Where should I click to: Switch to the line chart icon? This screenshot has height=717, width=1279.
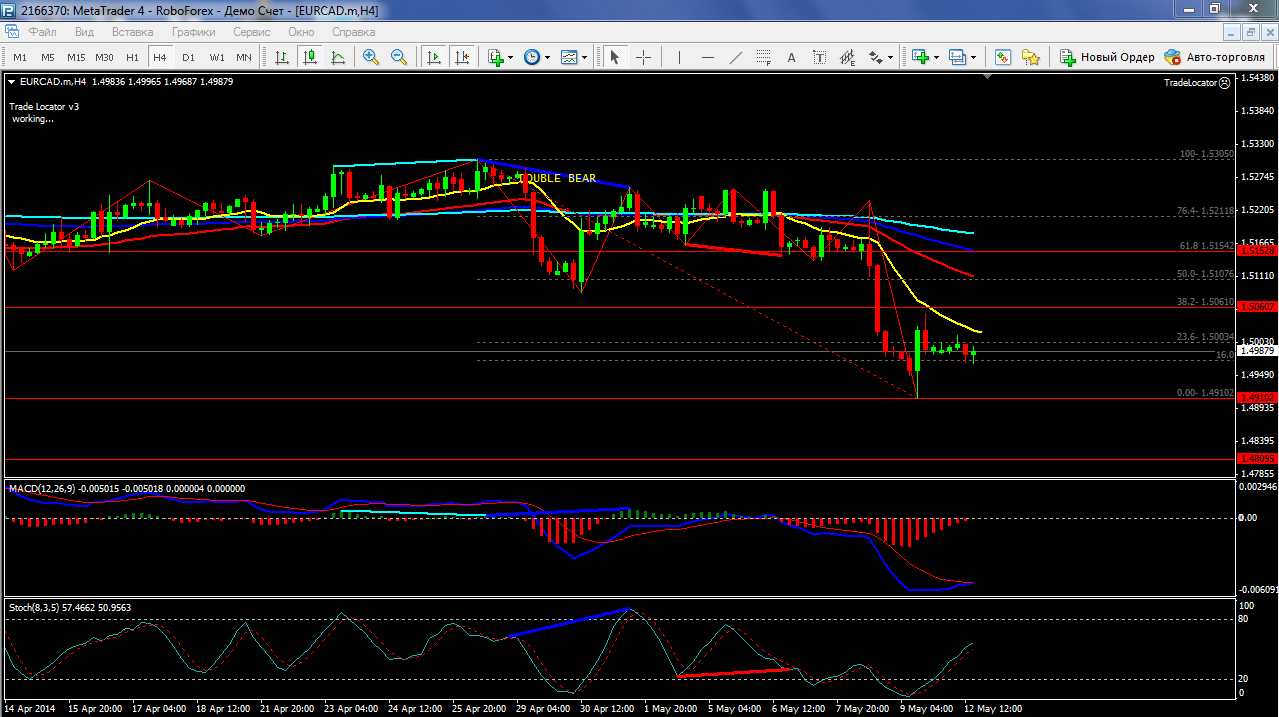(338, 57)
